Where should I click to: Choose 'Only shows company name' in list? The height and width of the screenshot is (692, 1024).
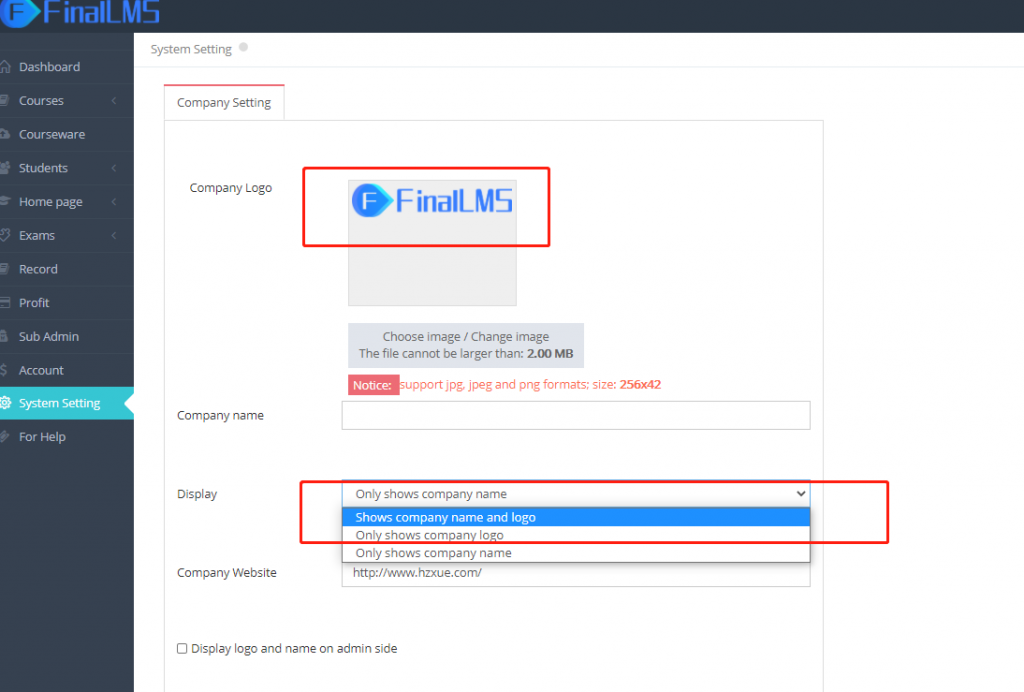[576, 553]
